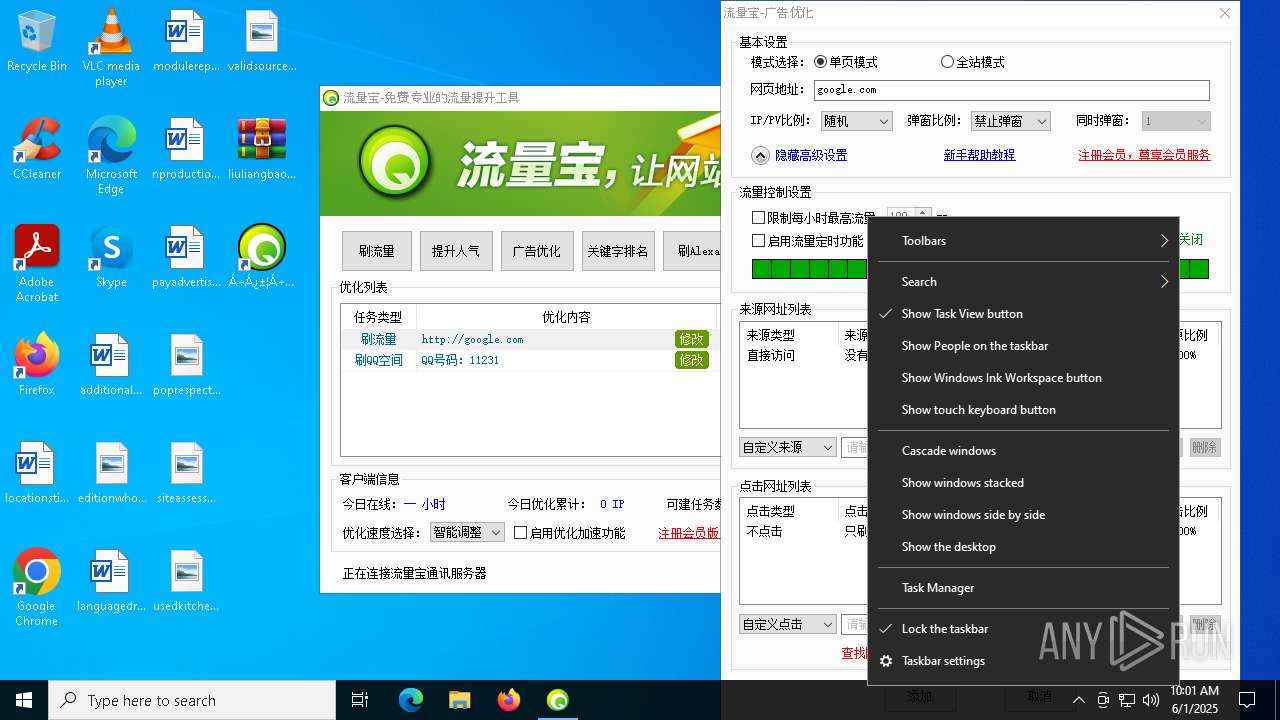The width and height of the screenshot is (1280, 720).
Task: Adjust volume via the speaker tray icon
Action: click(x=1151, y=700)
